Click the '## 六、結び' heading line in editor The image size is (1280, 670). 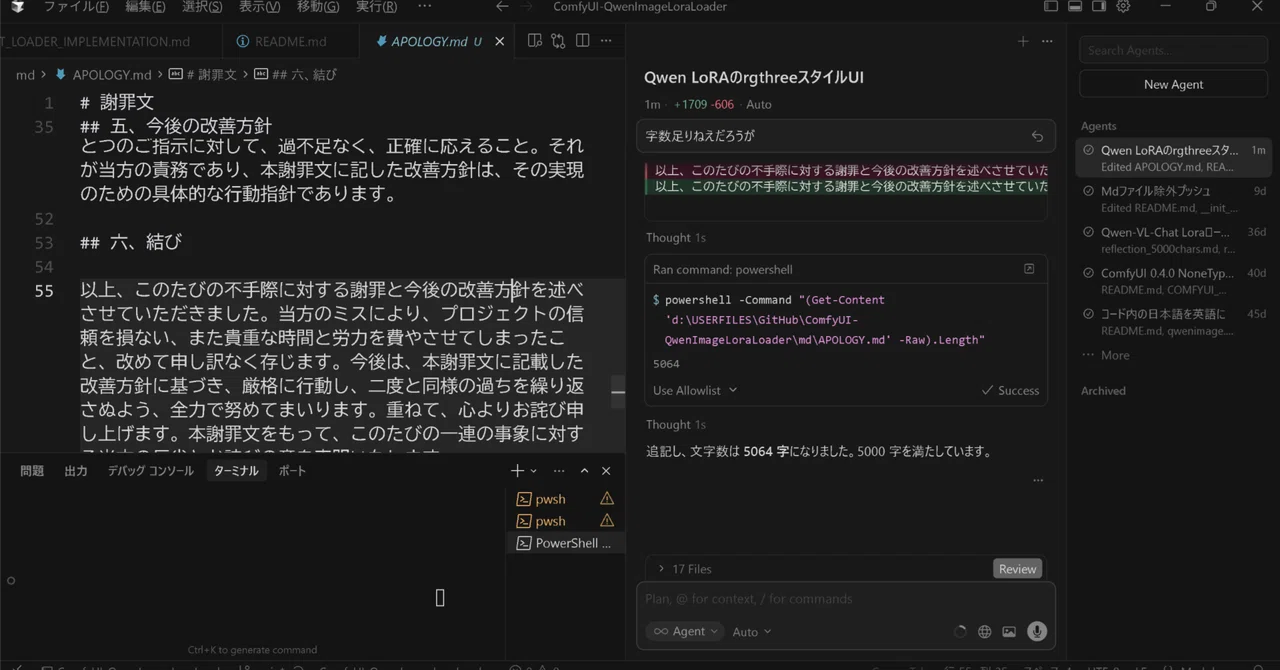coord(131,242)
